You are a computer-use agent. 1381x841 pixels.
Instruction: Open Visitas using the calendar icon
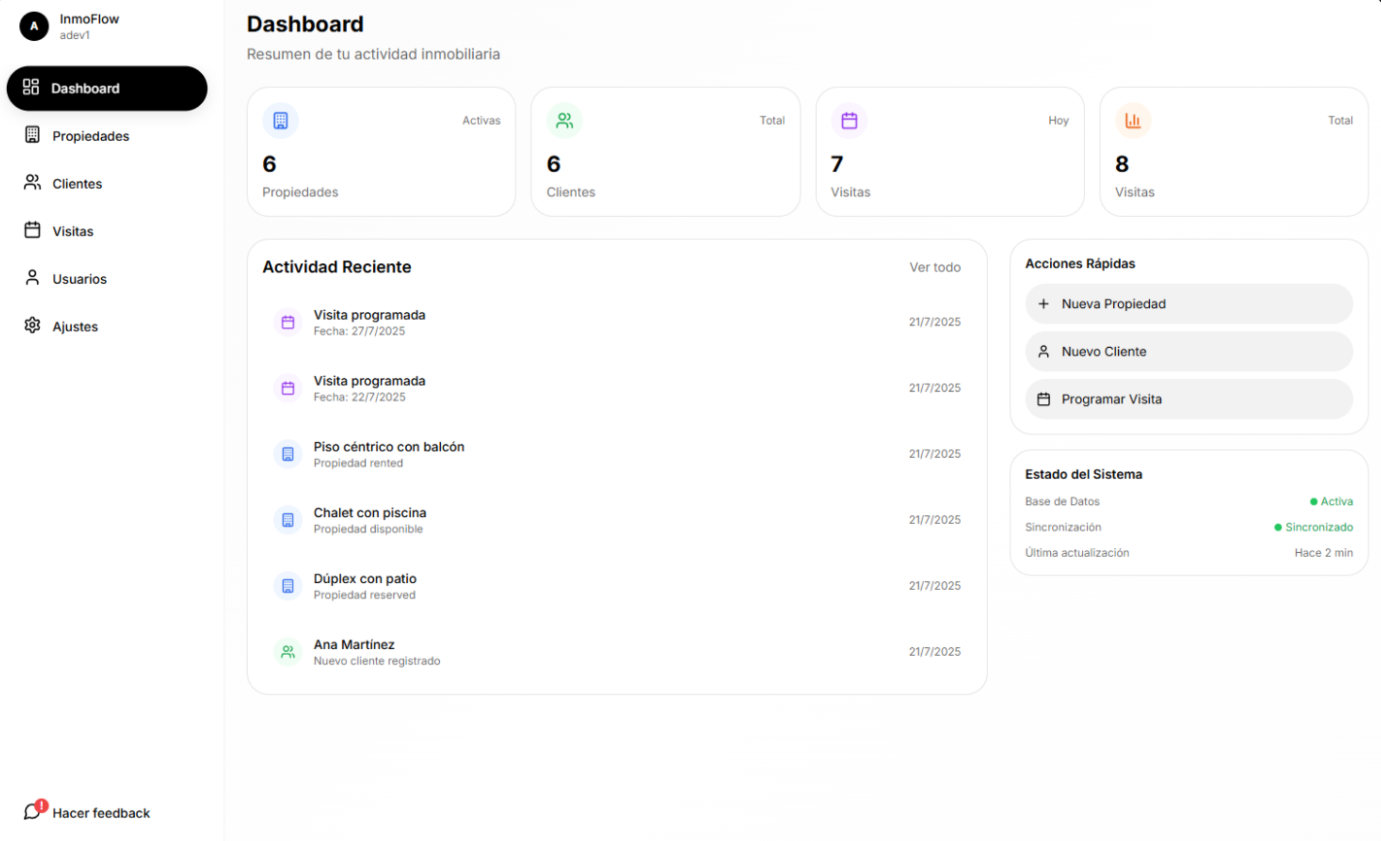coord(33,231)
